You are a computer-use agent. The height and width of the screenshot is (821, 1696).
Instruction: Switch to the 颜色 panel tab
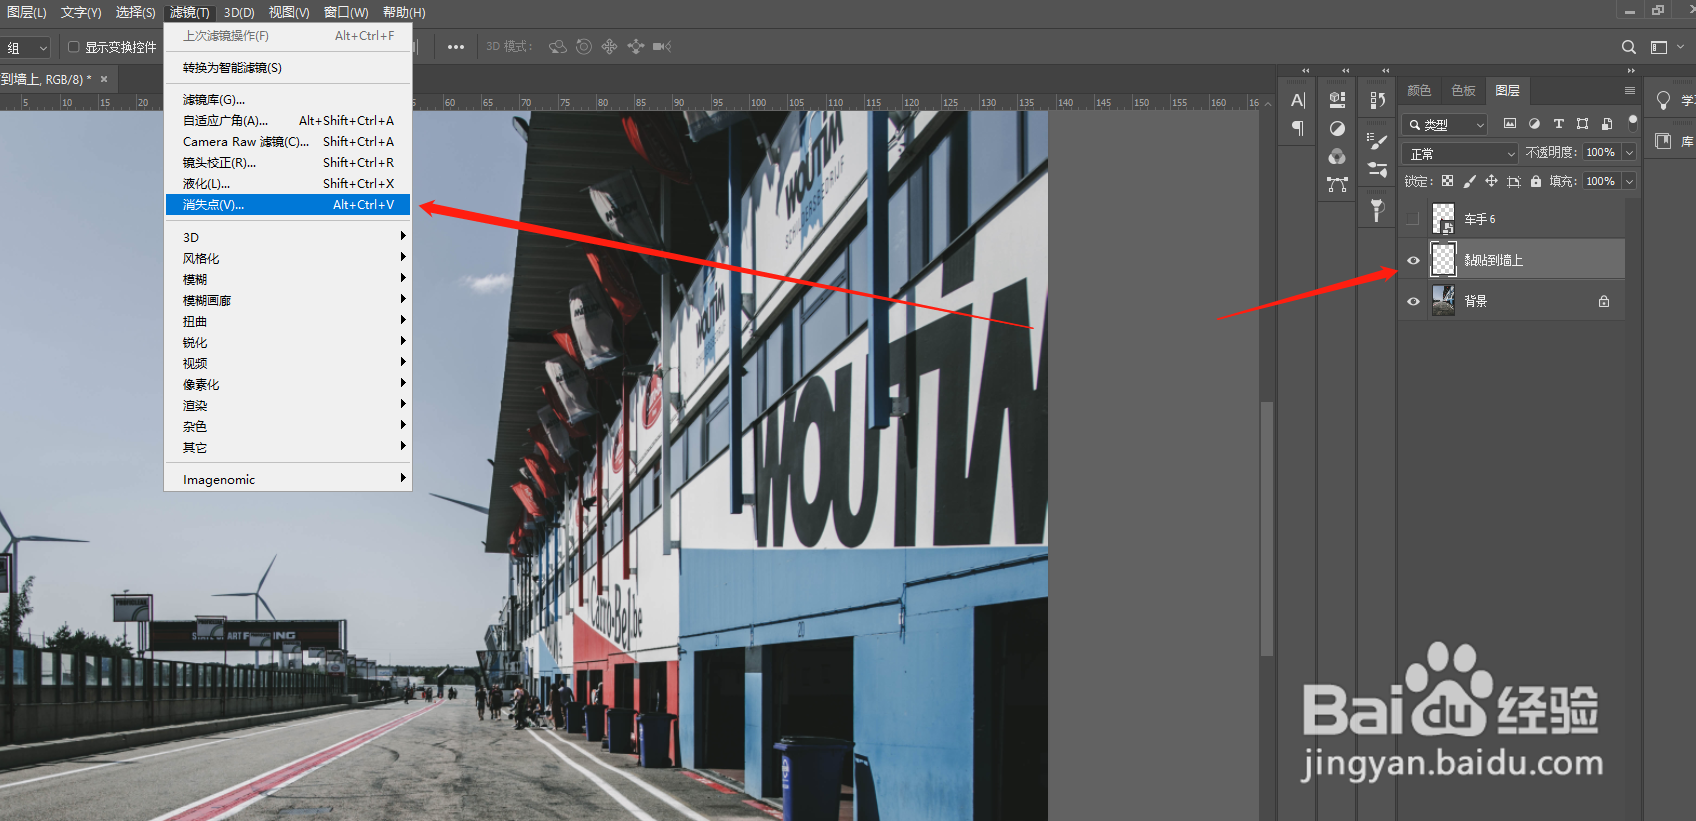[x=1419, y=90]
